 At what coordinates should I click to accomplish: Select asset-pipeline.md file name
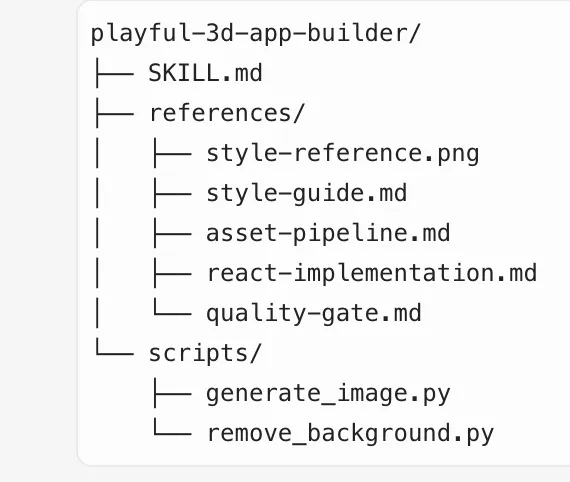328,233
